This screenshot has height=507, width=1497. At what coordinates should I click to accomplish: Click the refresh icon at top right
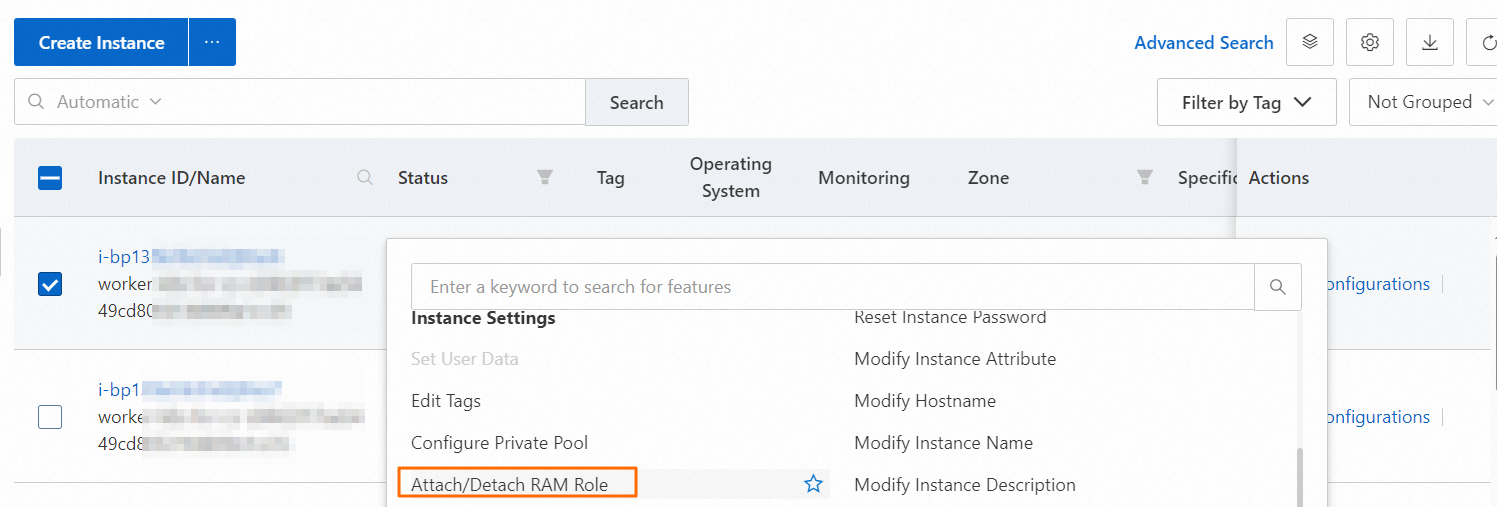1486,43
